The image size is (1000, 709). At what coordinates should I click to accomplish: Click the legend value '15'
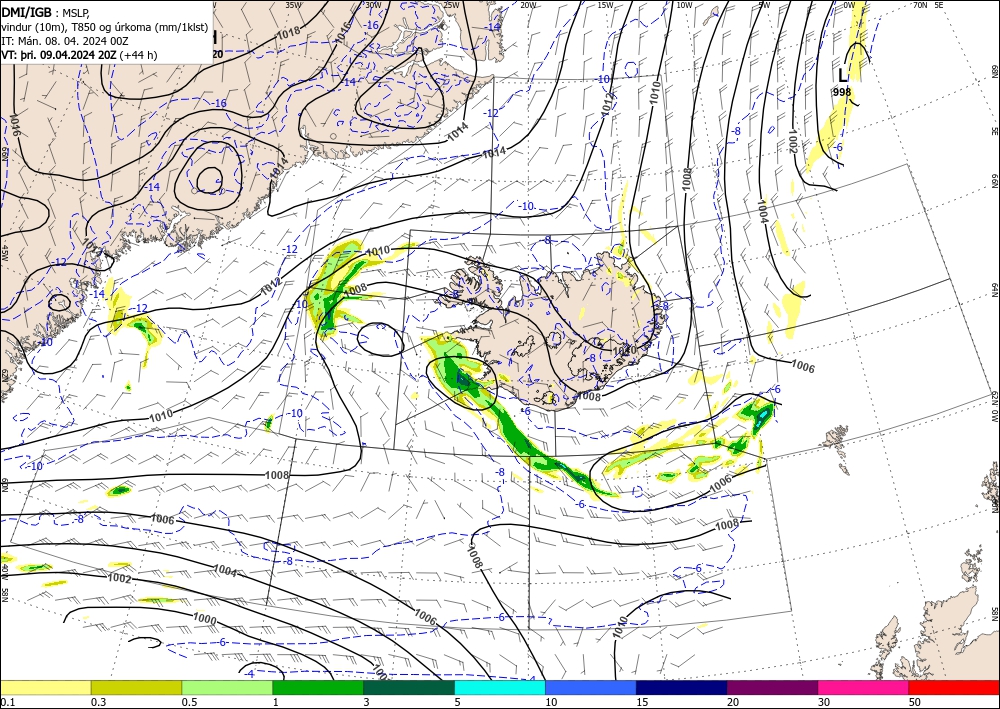tap(642, 702)
